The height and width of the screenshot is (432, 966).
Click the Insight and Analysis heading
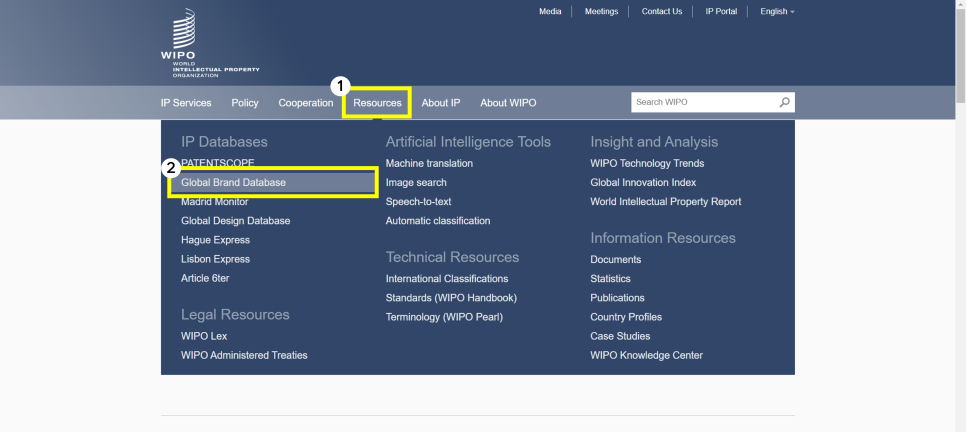654,142
